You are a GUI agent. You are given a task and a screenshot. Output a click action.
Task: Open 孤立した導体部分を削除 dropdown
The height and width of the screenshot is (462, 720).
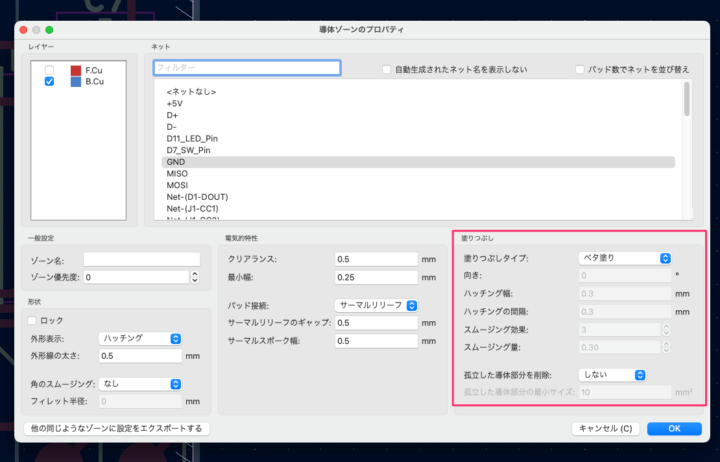click(x=610, y=375)
